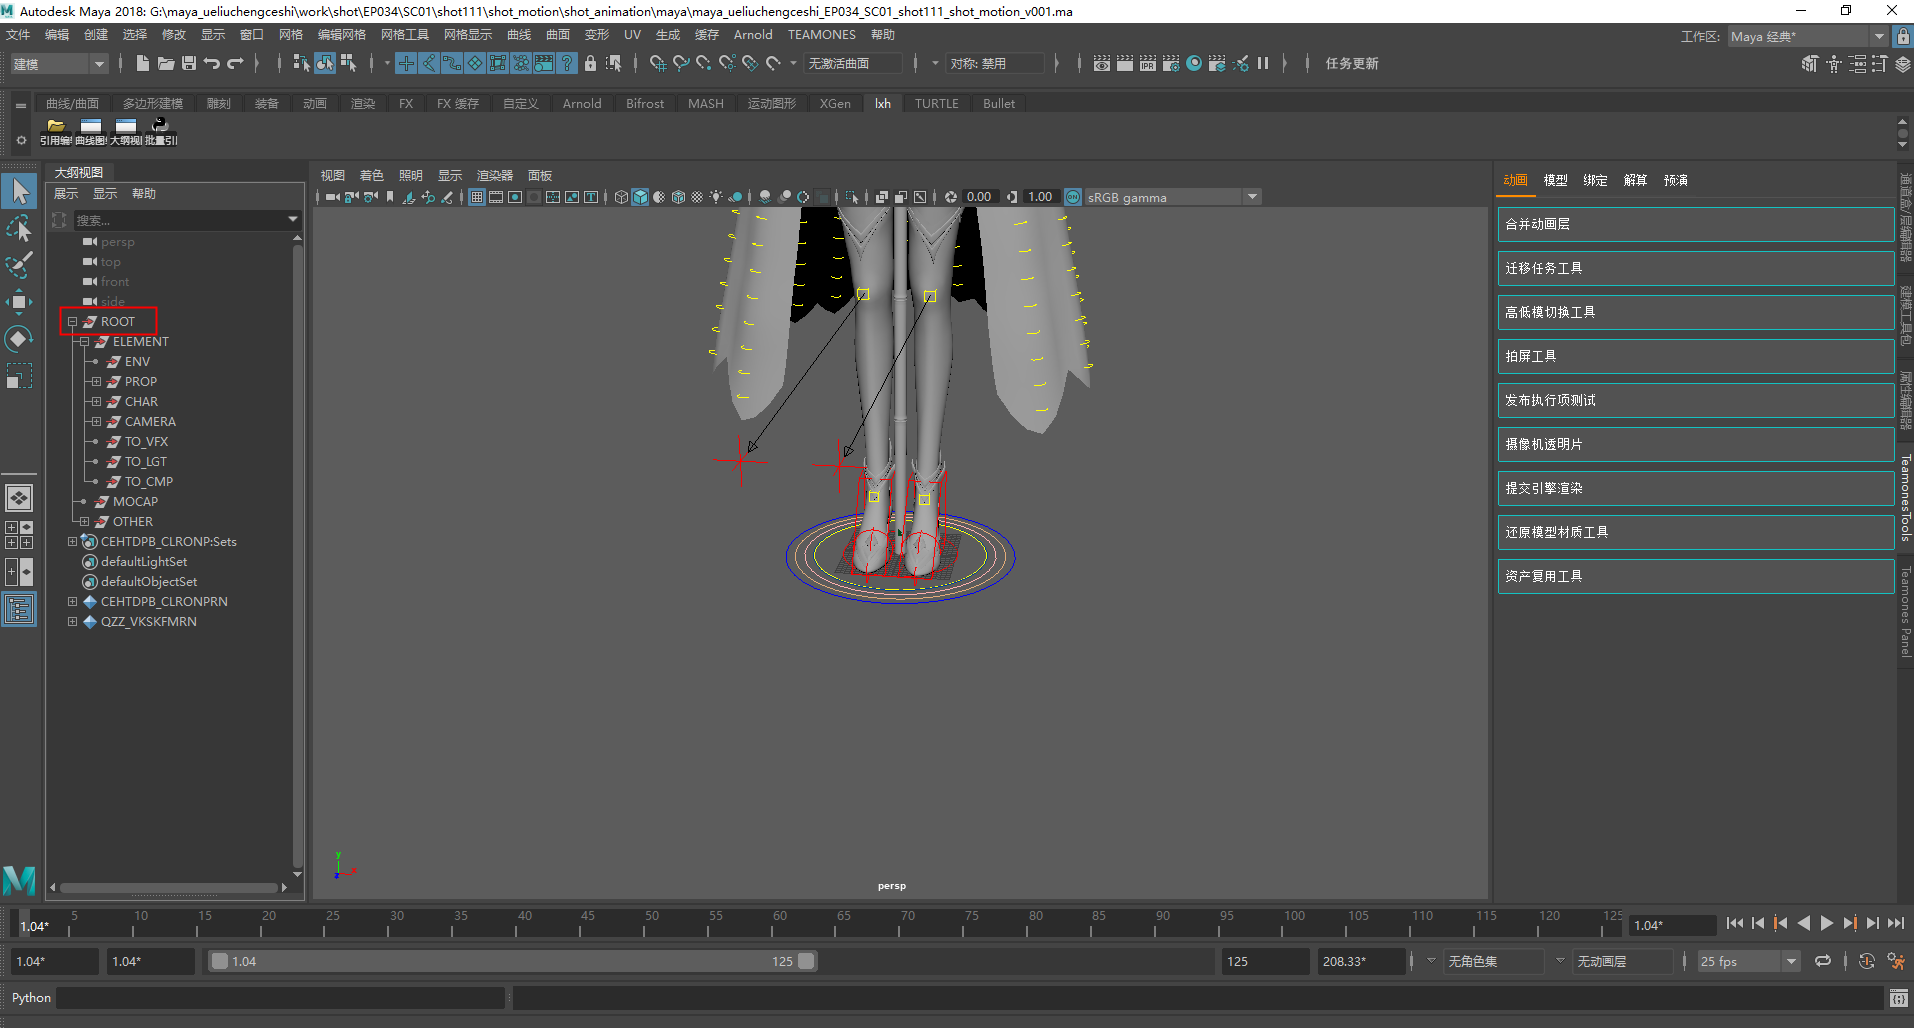This screenshot has height=1028, width=1914.
Task: Activate the Paint Selection tool
Action: click(19, 265)
